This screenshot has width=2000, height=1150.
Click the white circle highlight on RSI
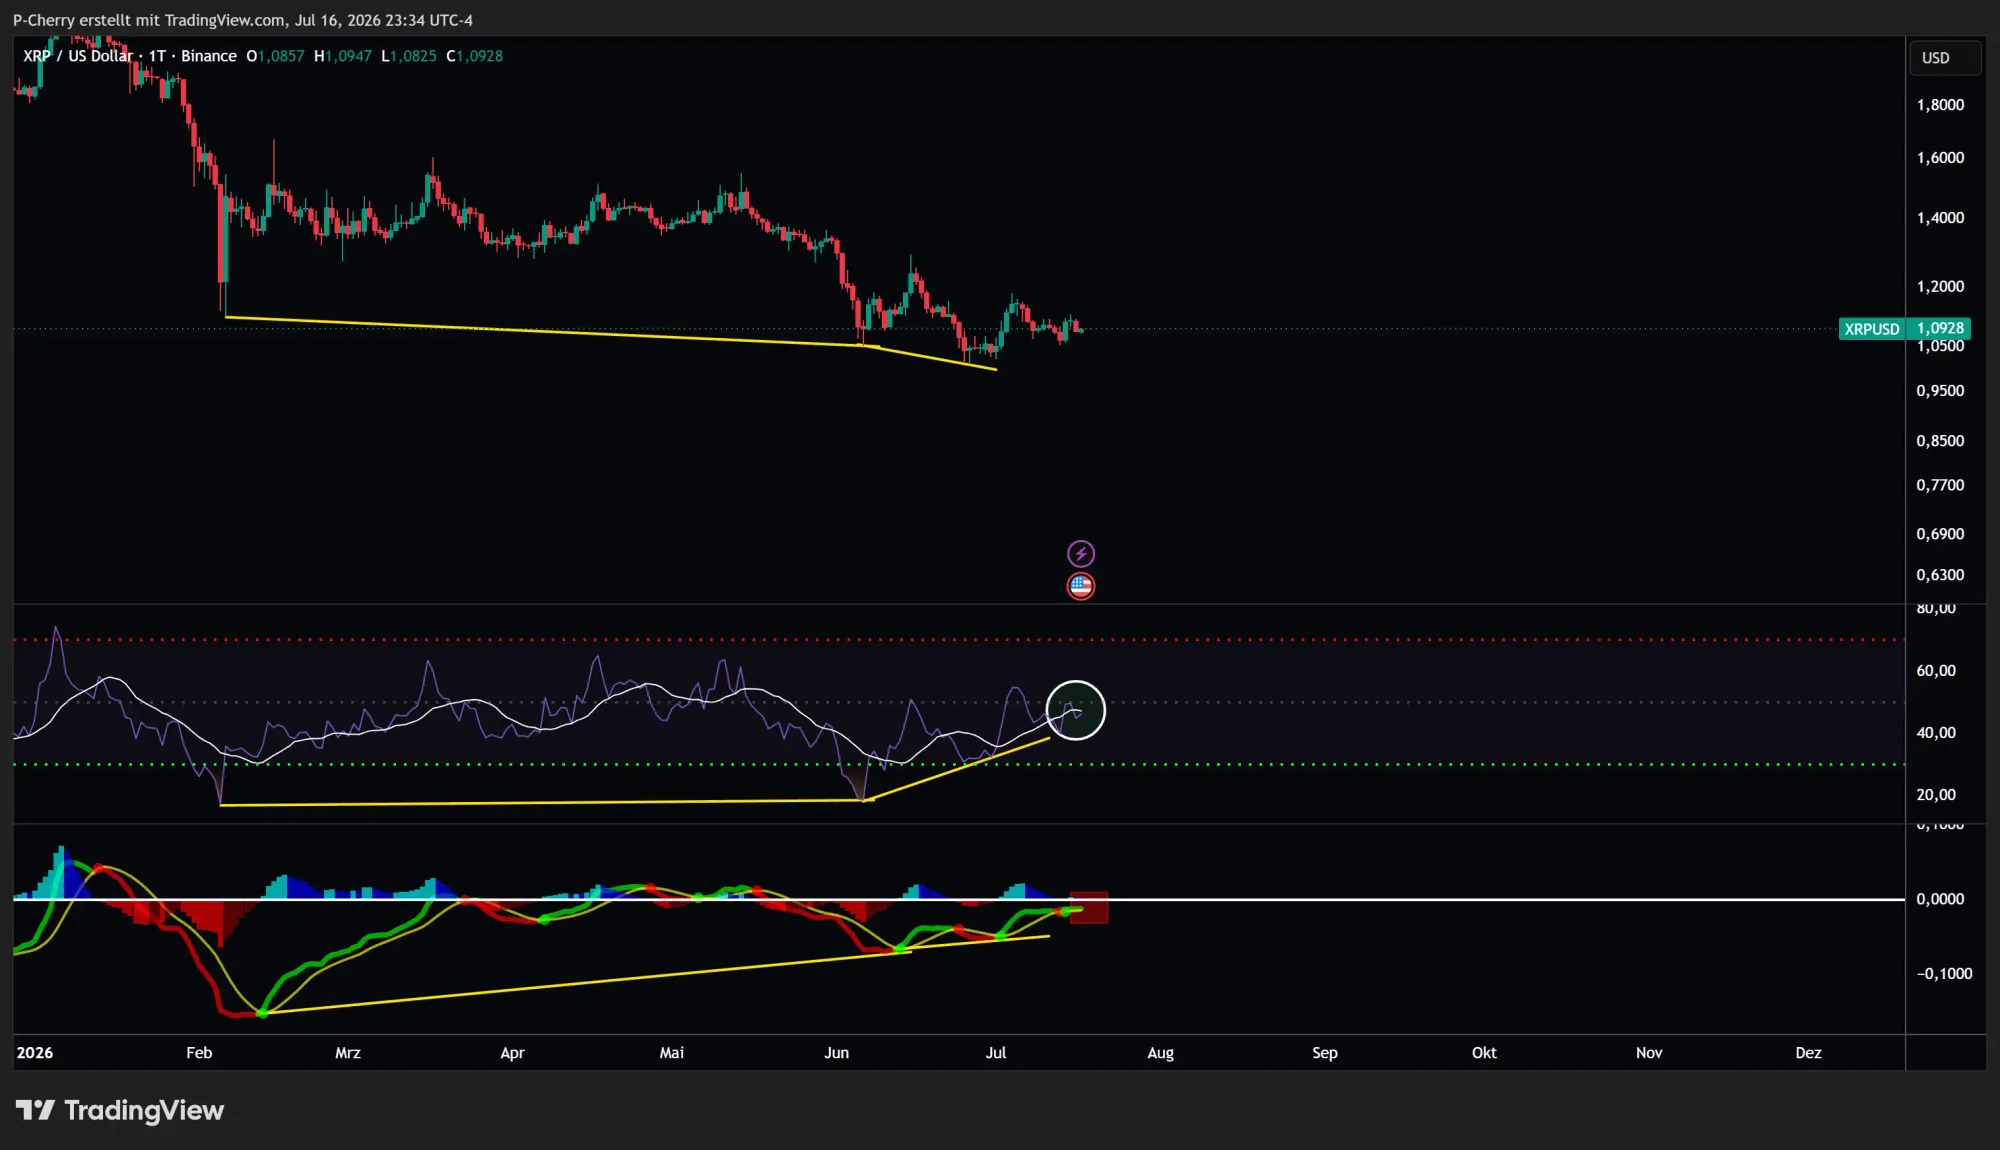tap(1076, 710)
